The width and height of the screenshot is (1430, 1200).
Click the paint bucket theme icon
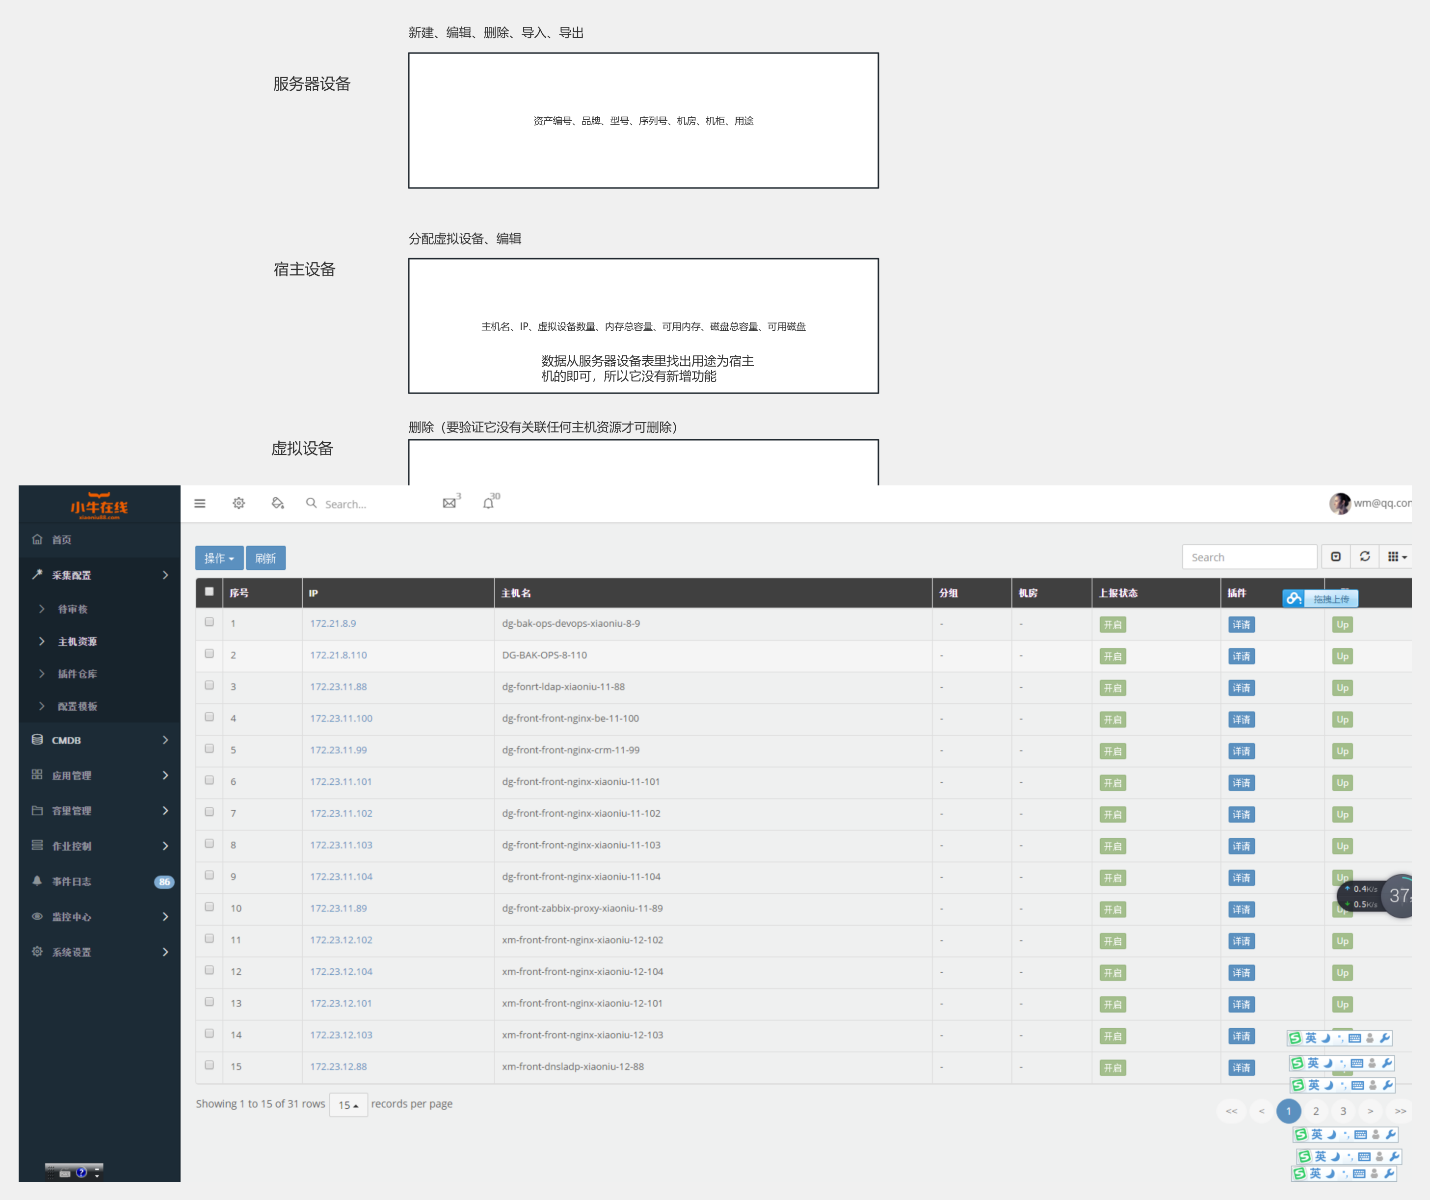pyautogui.click(x=278, y=504)
